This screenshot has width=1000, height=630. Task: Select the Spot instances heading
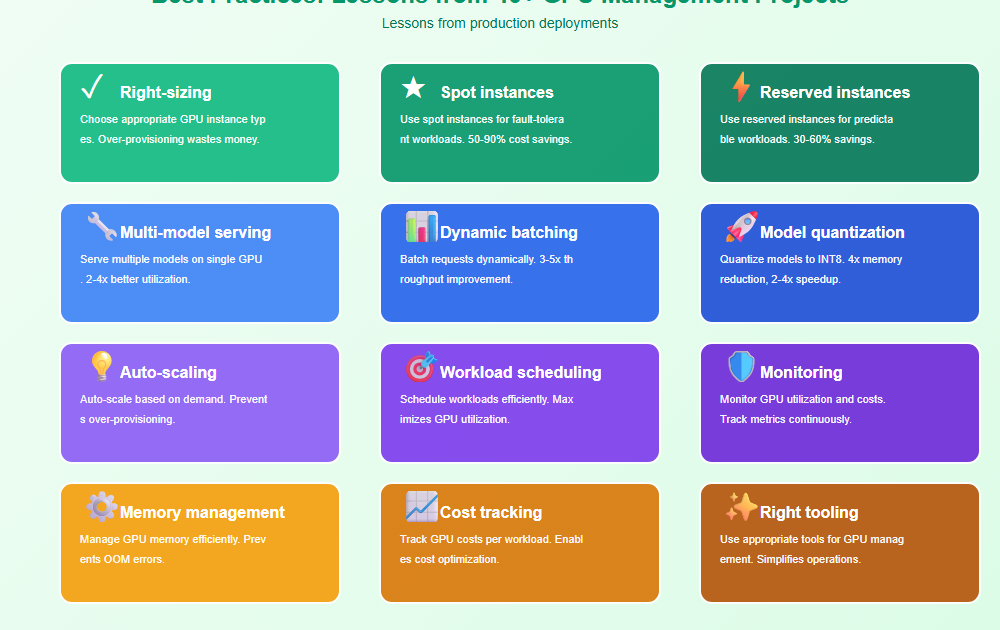497,92
